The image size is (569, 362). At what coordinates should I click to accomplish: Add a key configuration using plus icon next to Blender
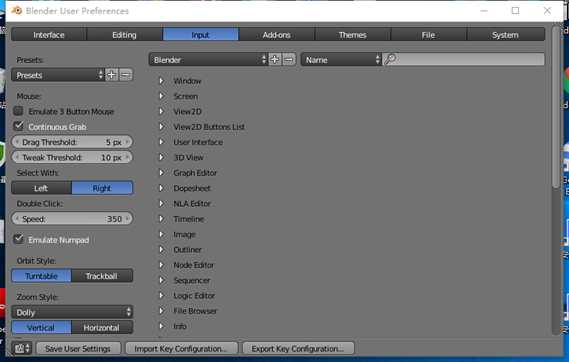pyautogui.click(x=275, y=59)
